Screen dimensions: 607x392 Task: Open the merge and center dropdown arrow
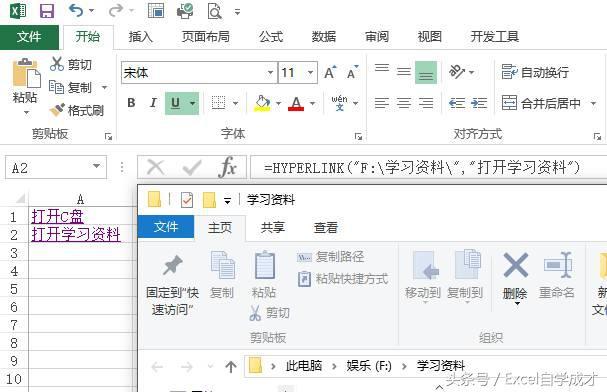(593, 103)
